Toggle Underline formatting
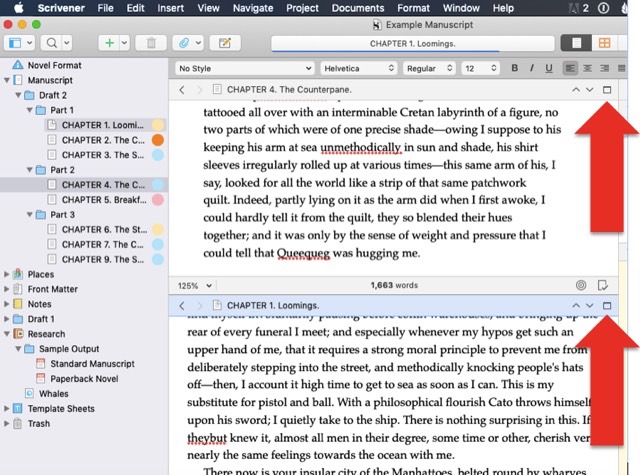Screen dimensions: 640x475 pos(549,68)
